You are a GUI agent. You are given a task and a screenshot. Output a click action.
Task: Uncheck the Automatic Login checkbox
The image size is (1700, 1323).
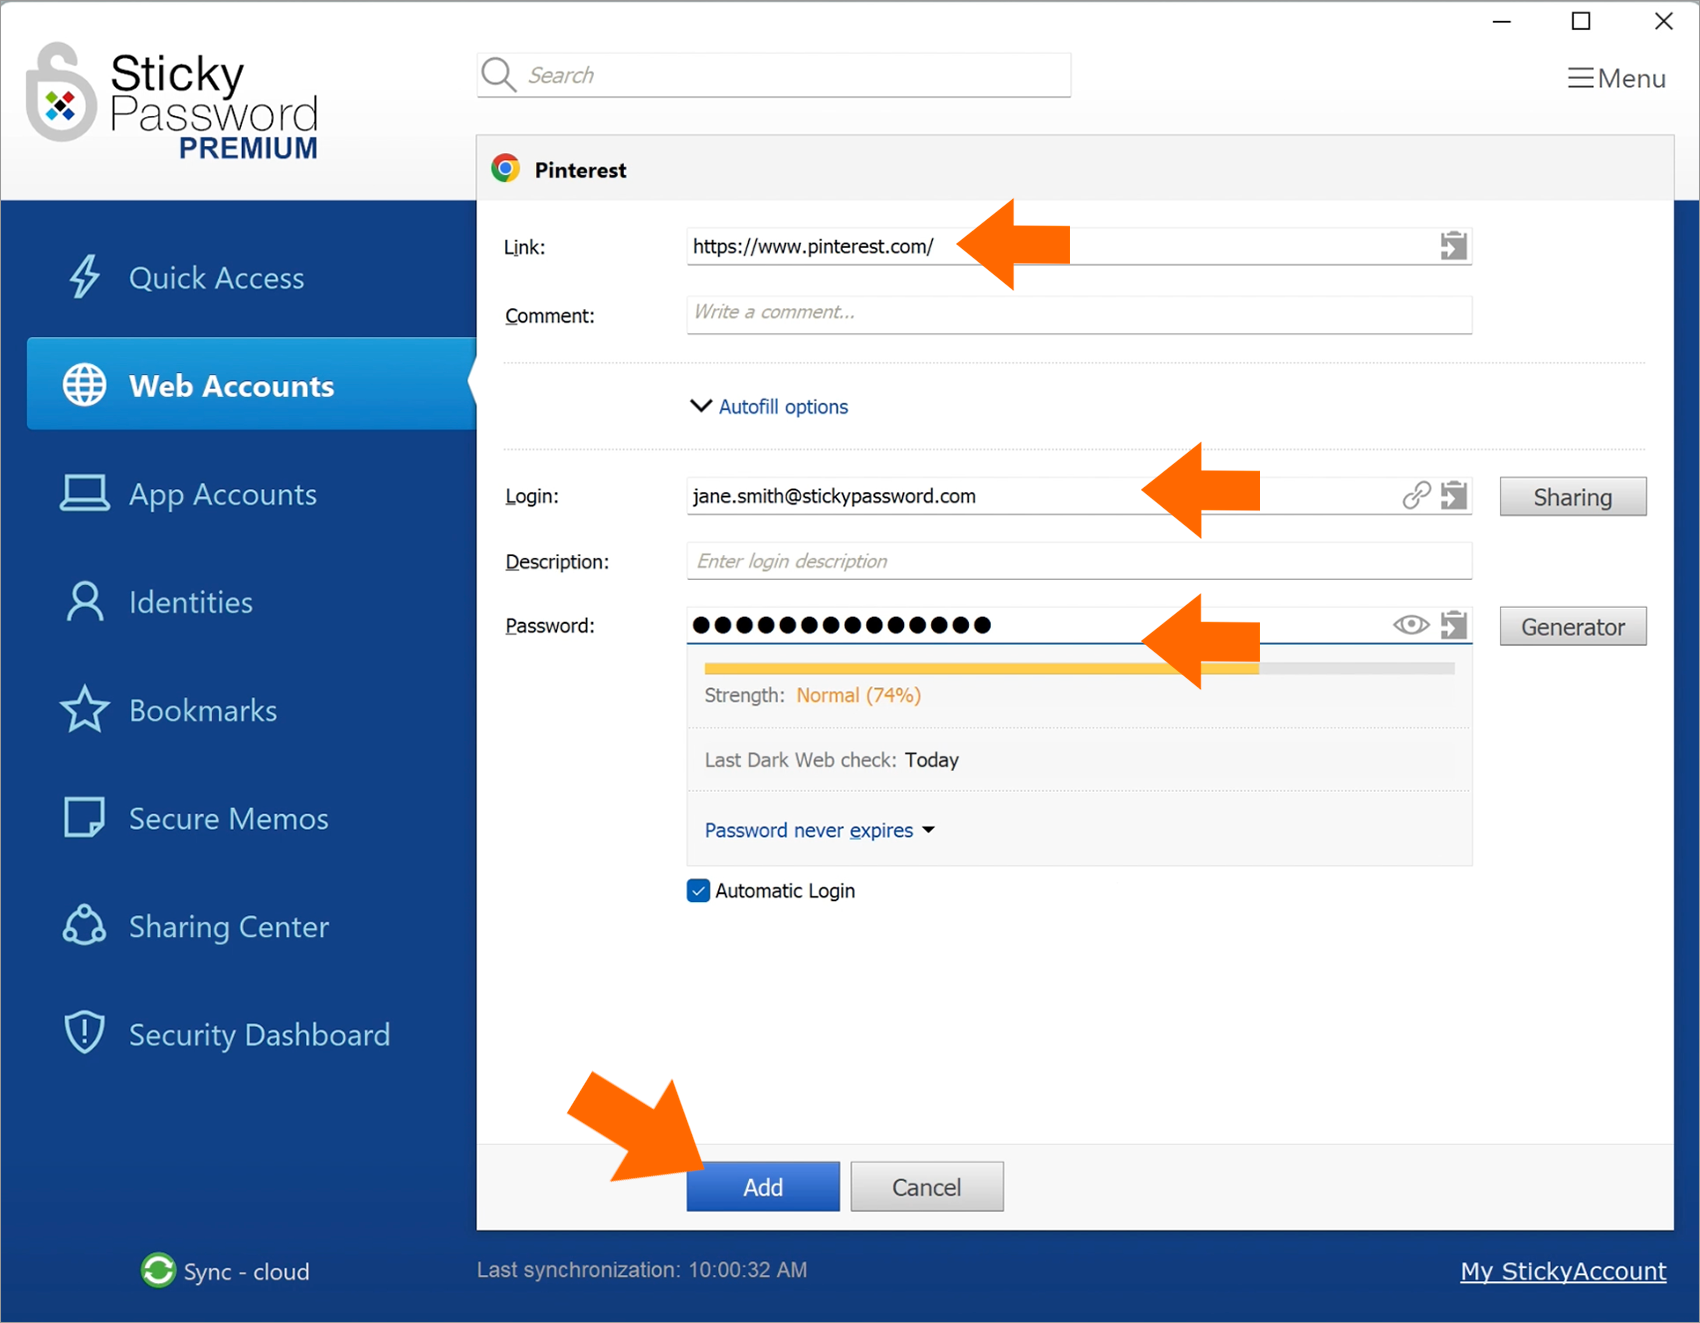(698, 890)
